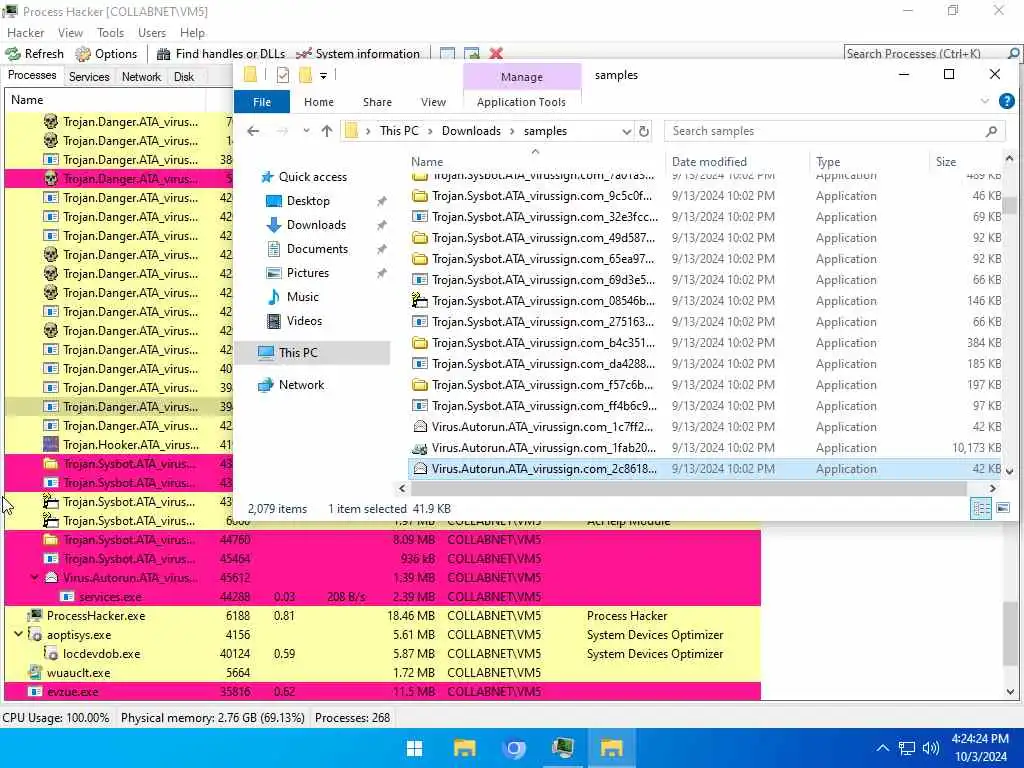Expand the ribbon with chevron

(984, 101)
